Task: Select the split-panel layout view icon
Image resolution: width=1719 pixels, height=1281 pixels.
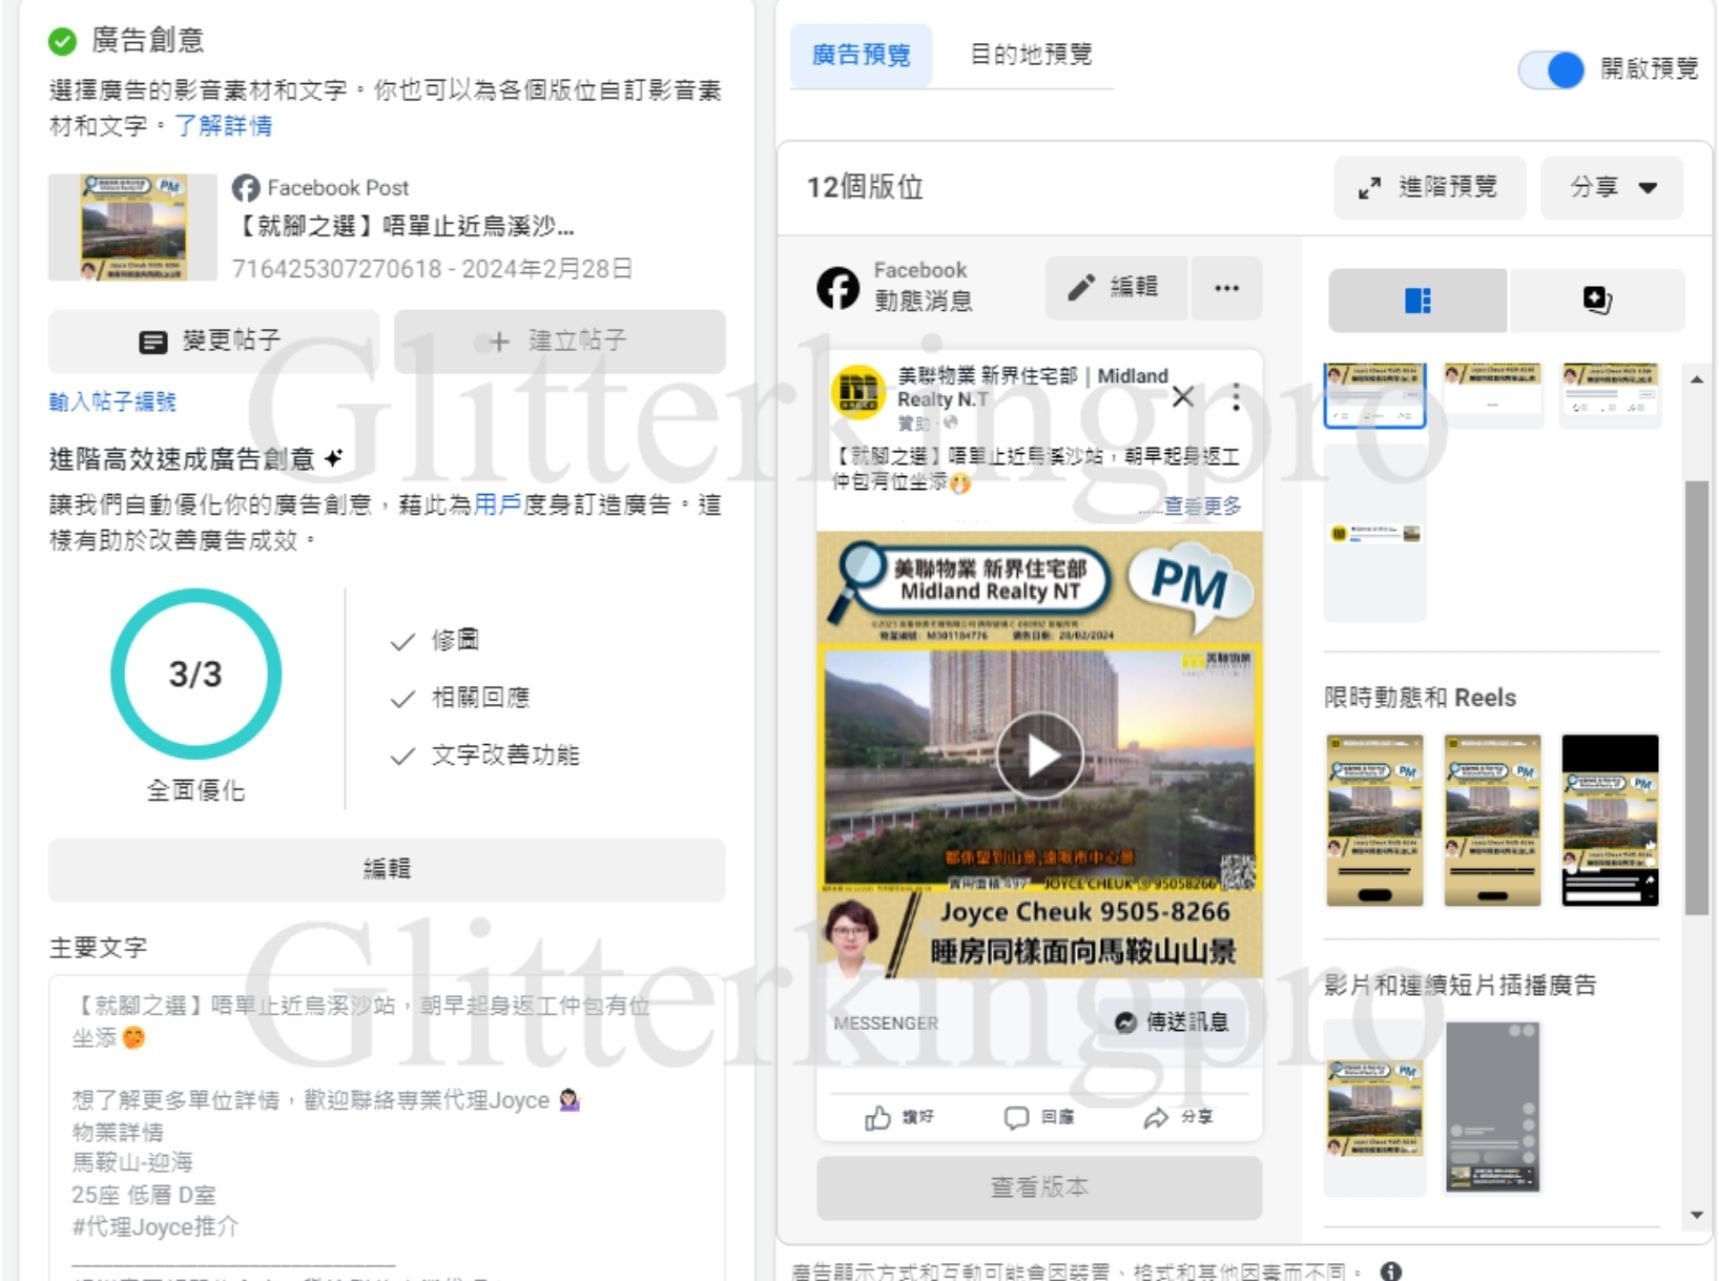Action: (x=1416, y=300)
